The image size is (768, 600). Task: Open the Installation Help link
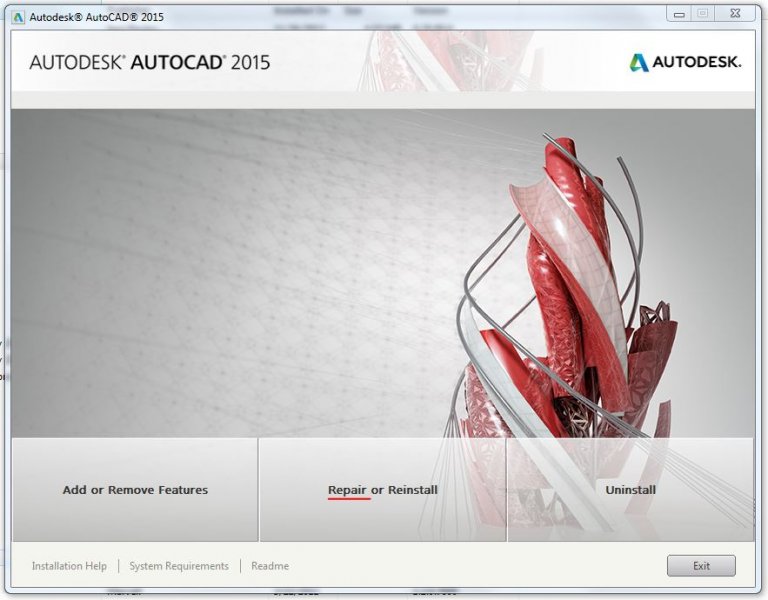pyautogui.click(x=69, y=566)
